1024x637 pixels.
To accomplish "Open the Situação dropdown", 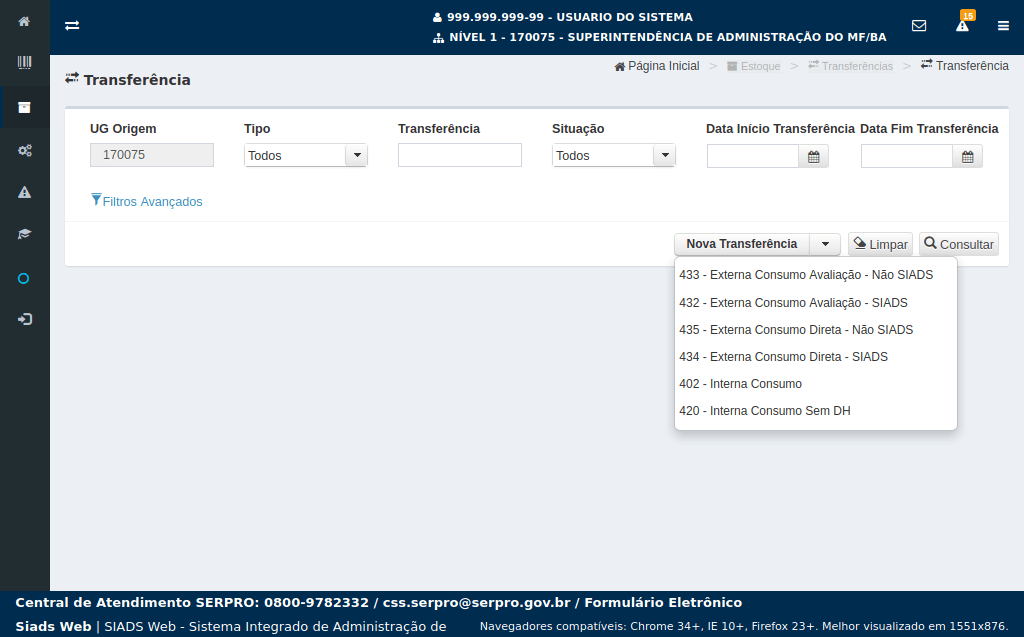I will [614, 155].
